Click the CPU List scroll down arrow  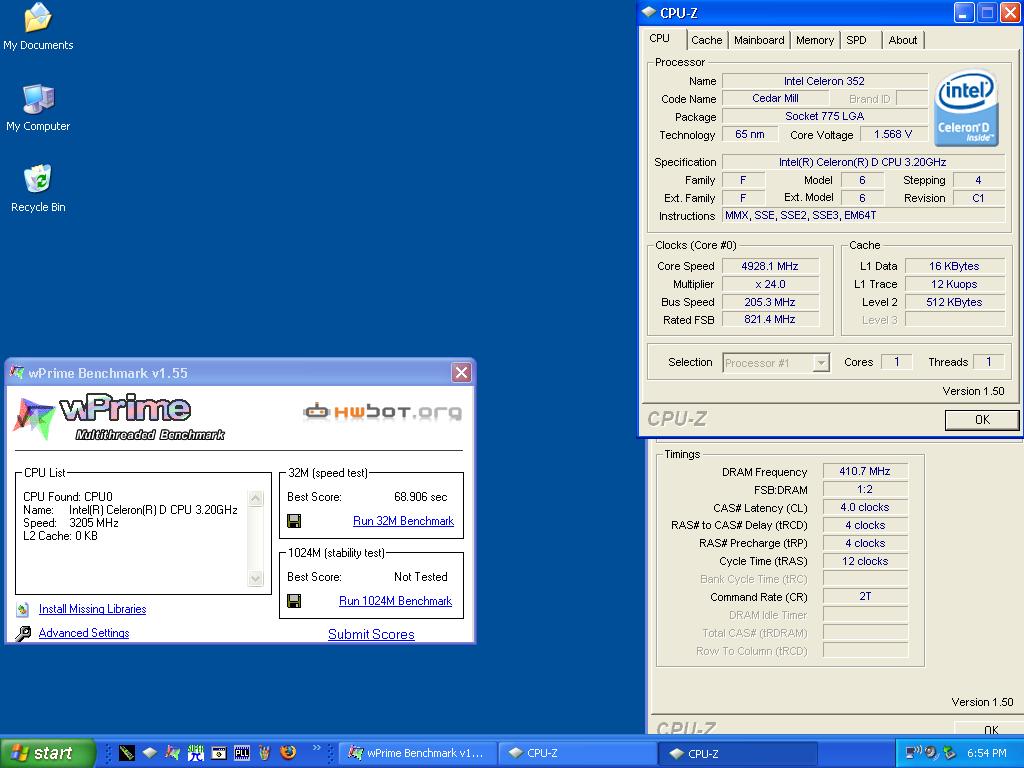tap(256, 578)
